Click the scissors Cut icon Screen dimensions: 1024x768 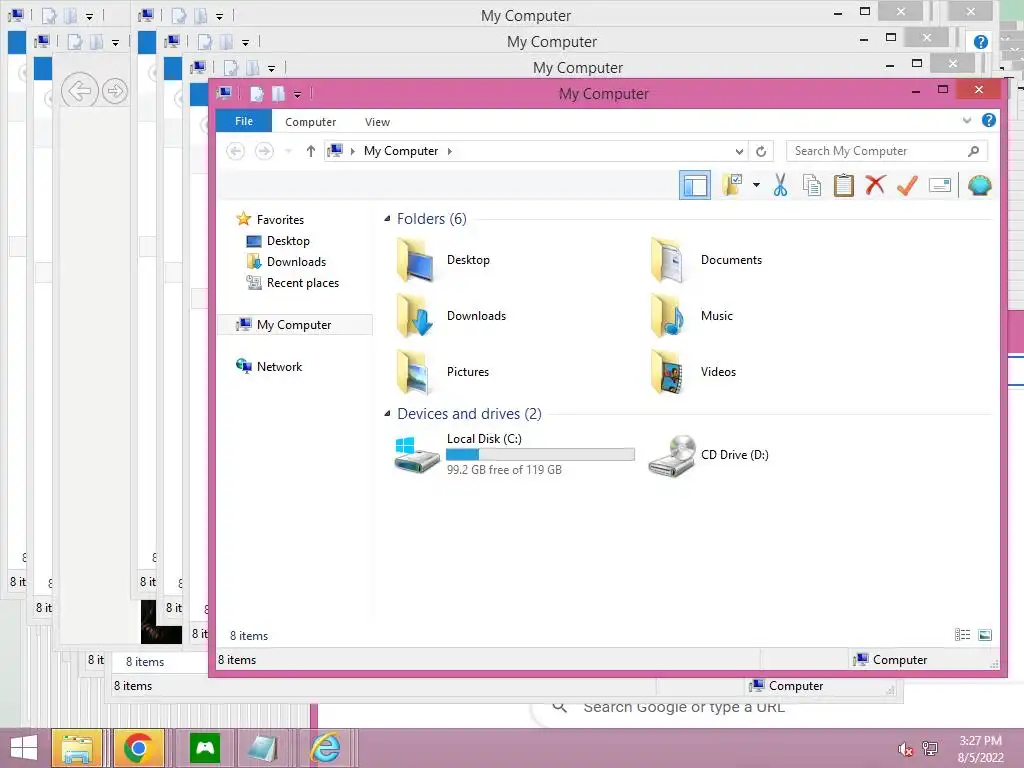coord(780,185)
